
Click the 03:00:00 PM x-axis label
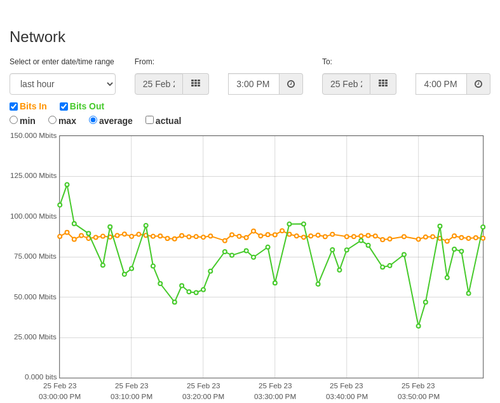tap(60, 397)
